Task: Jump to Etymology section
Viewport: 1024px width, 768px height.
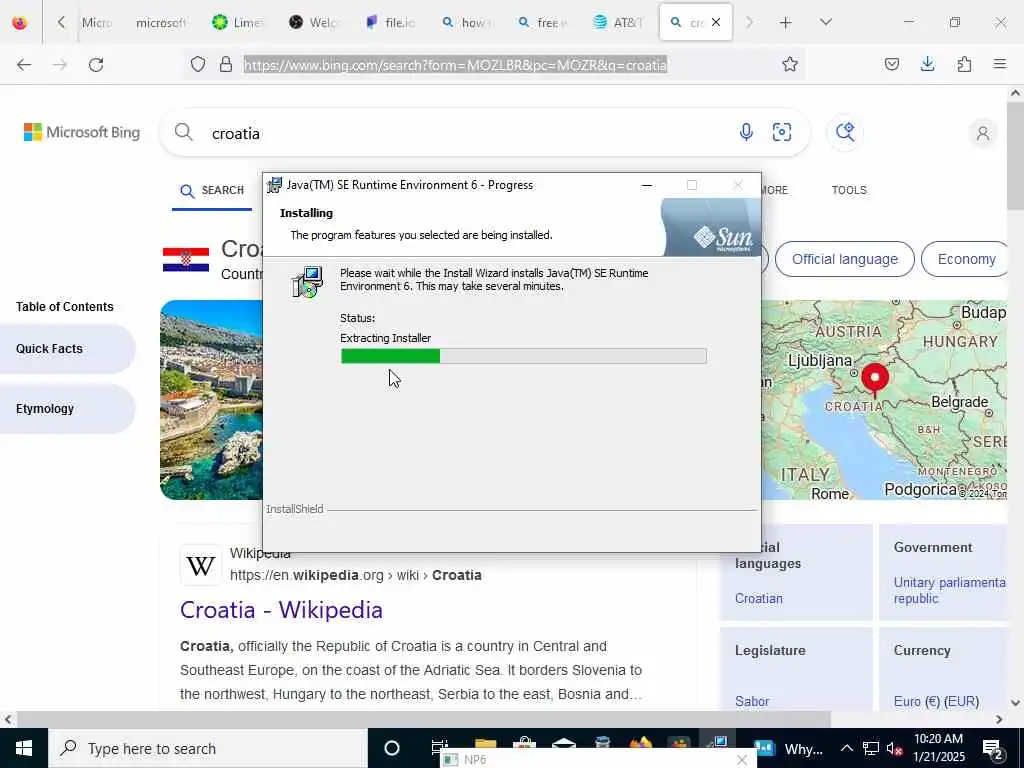Action: click(x=67, y=409)
